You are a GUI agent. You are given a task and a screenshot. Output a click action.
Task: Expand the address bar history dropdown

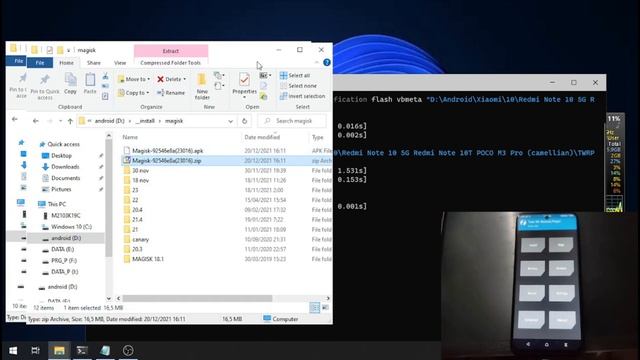tap(231, 121)
